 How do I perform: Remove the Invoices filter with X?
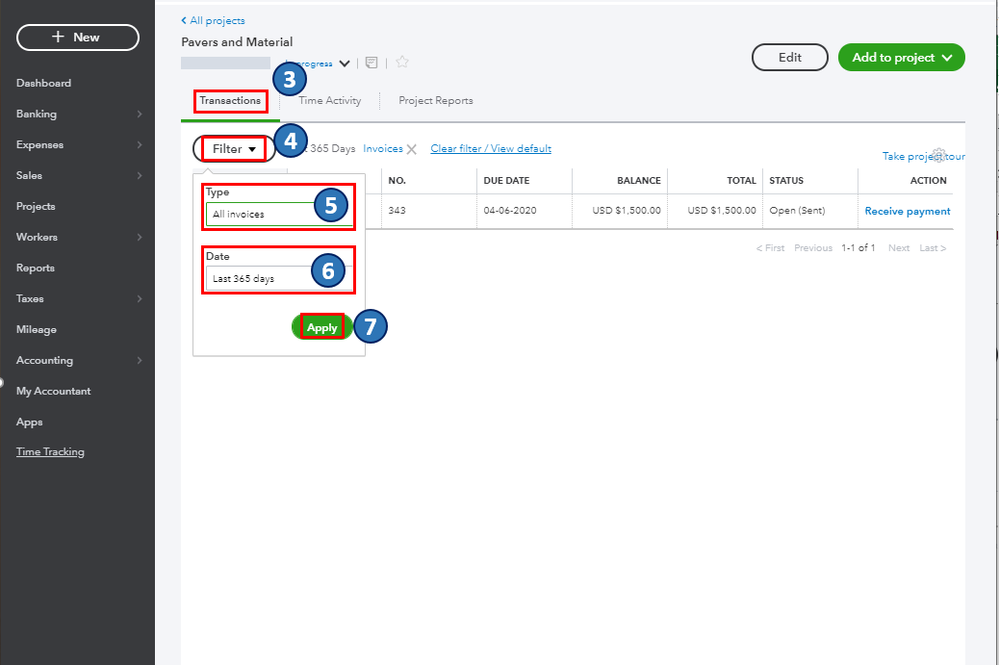pos(412,149)
